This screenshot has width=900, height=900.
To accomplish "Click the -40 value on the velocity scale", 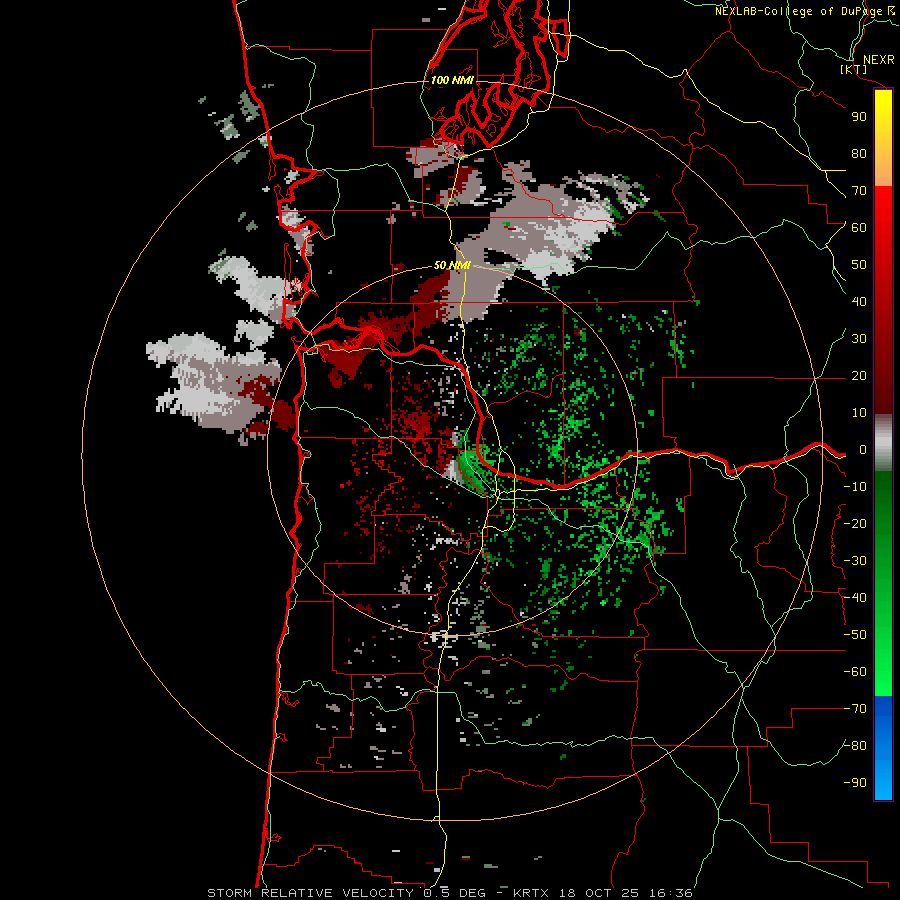I will click(x=855, y=598).
